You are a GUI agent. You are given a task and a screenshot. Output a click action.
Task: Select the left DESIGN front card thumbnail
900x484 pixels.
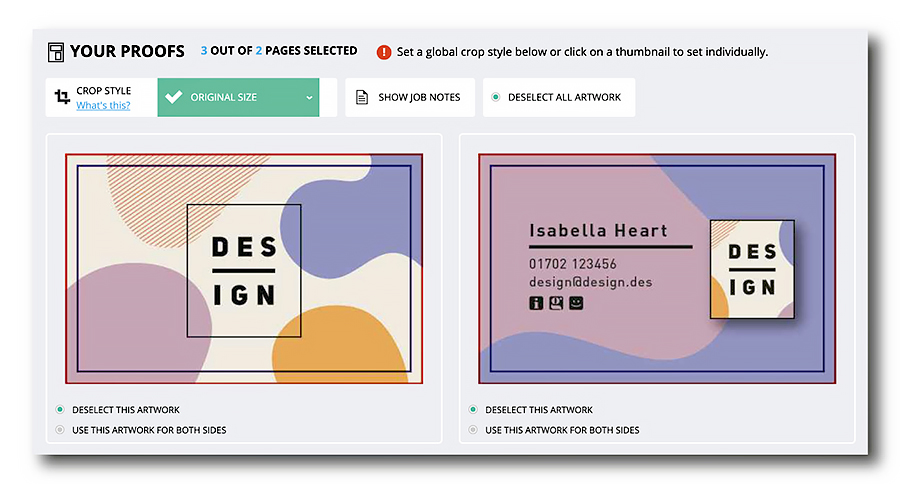click(x=244, y=268)
